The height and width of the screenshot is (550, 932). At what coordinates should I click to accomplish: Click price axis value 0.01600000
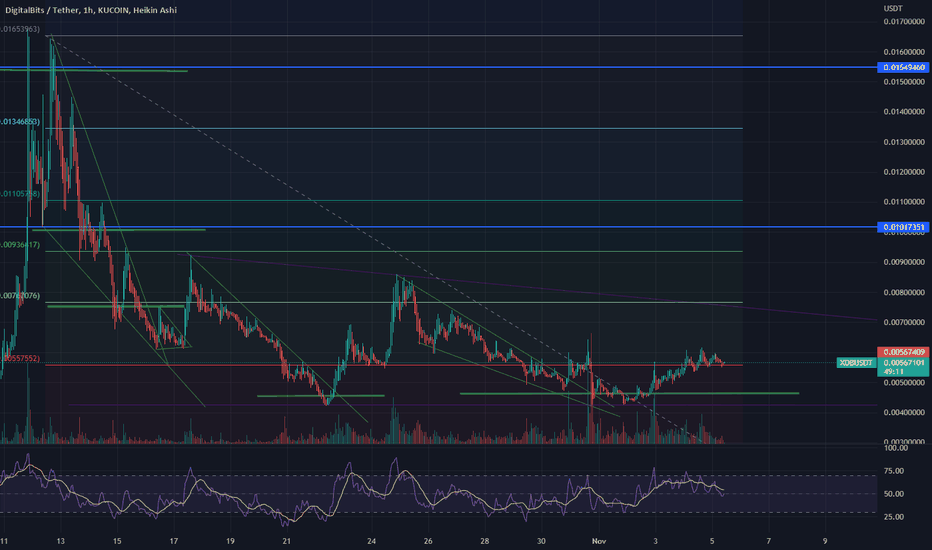904,52
